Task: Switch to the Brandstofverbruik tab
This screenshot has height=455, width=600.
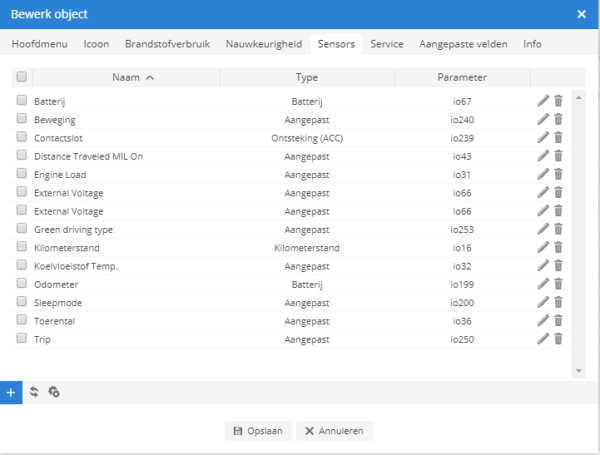Action: [x=168, y=44]
